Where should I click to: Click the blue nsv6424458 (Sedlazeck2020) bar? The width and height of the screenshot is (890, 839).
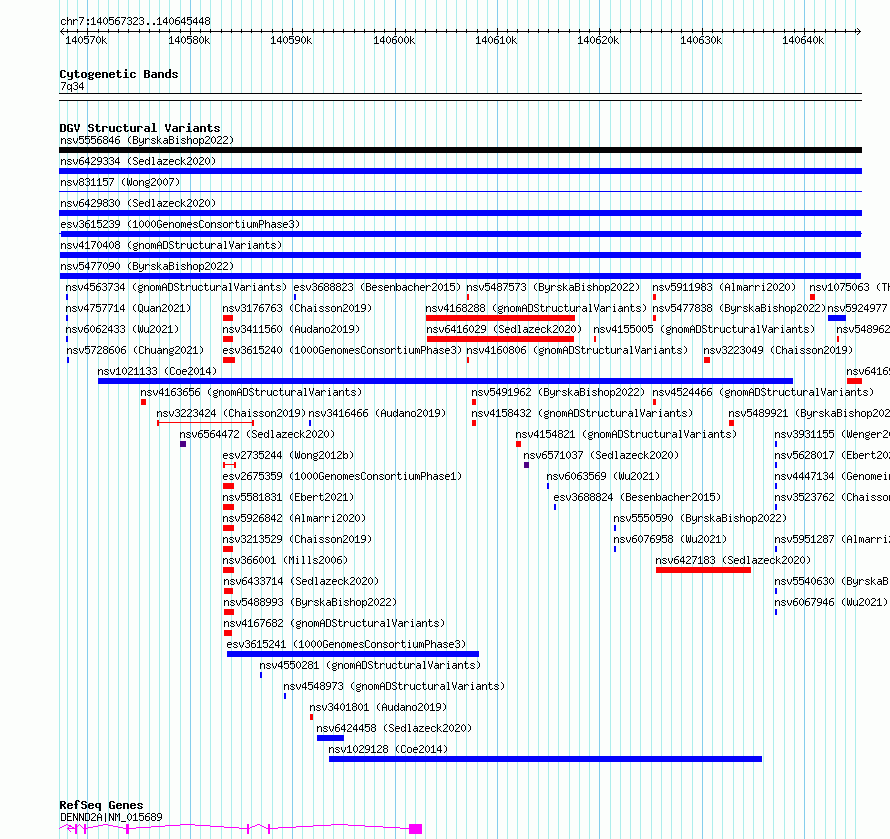coord(330,738)
